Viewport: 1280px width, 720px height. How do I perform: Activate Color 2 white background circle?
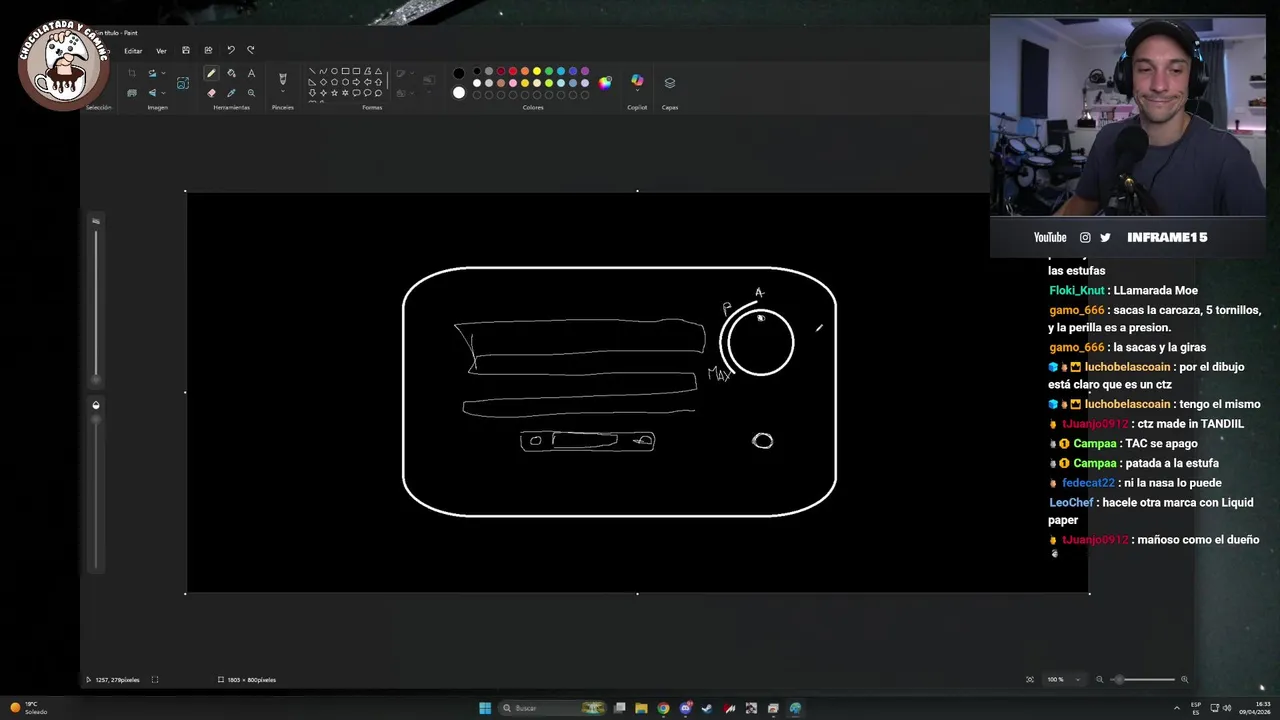459,93
